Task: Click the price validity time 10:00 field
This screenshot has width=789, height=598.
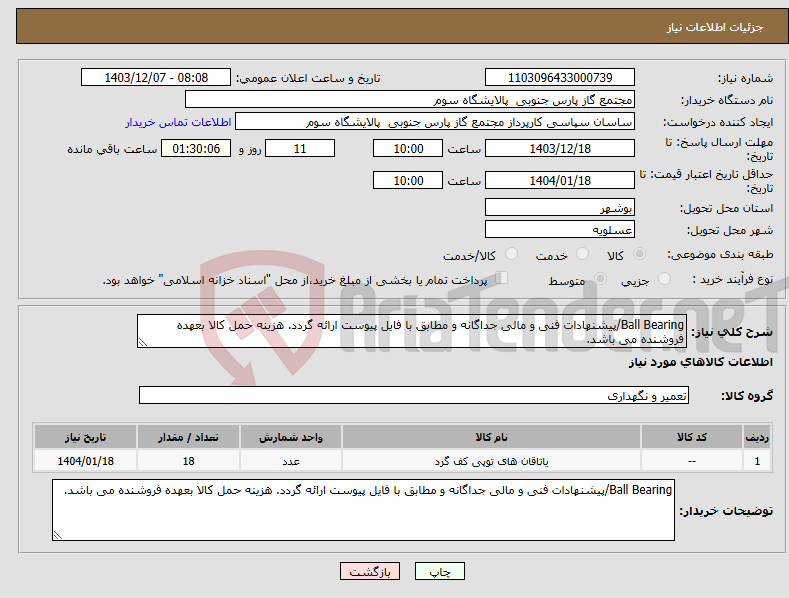Action: tap(408, 180)
